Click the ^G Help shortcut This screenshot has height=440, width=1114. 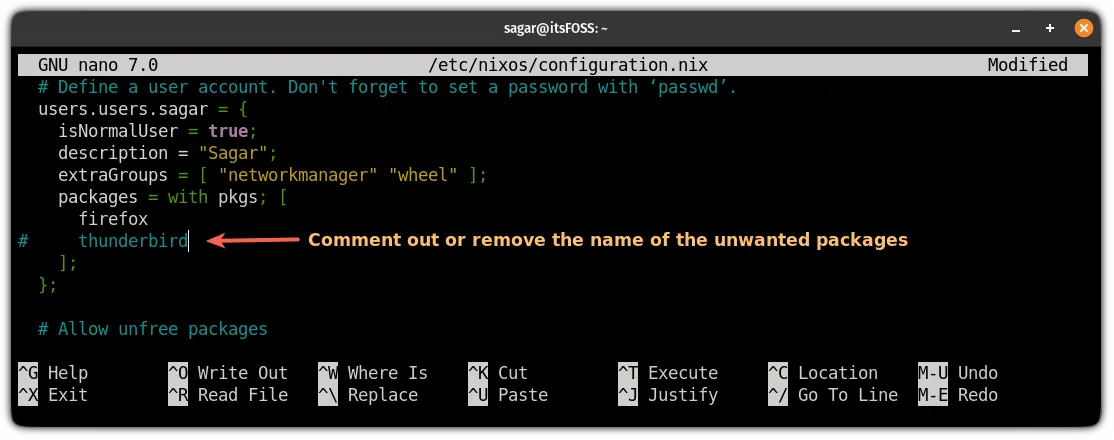tap(54, 373)
